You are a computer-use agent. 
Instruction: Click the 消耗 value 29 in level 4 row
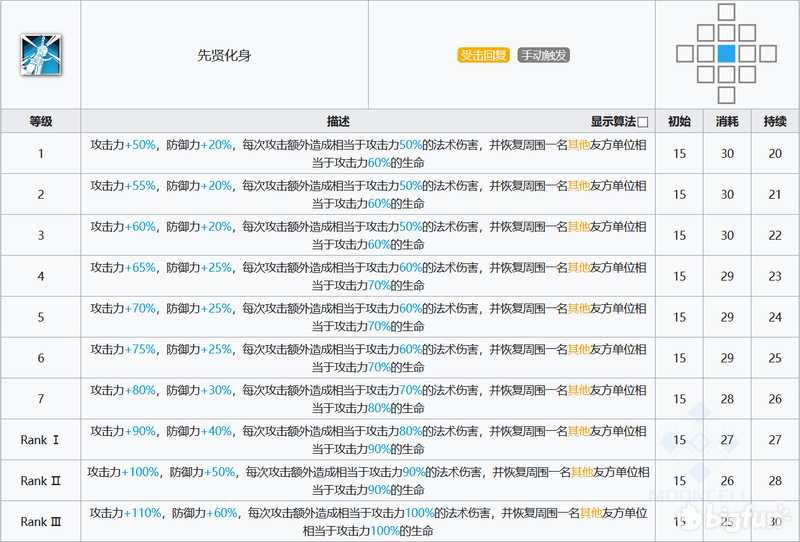tap(727, 276)
